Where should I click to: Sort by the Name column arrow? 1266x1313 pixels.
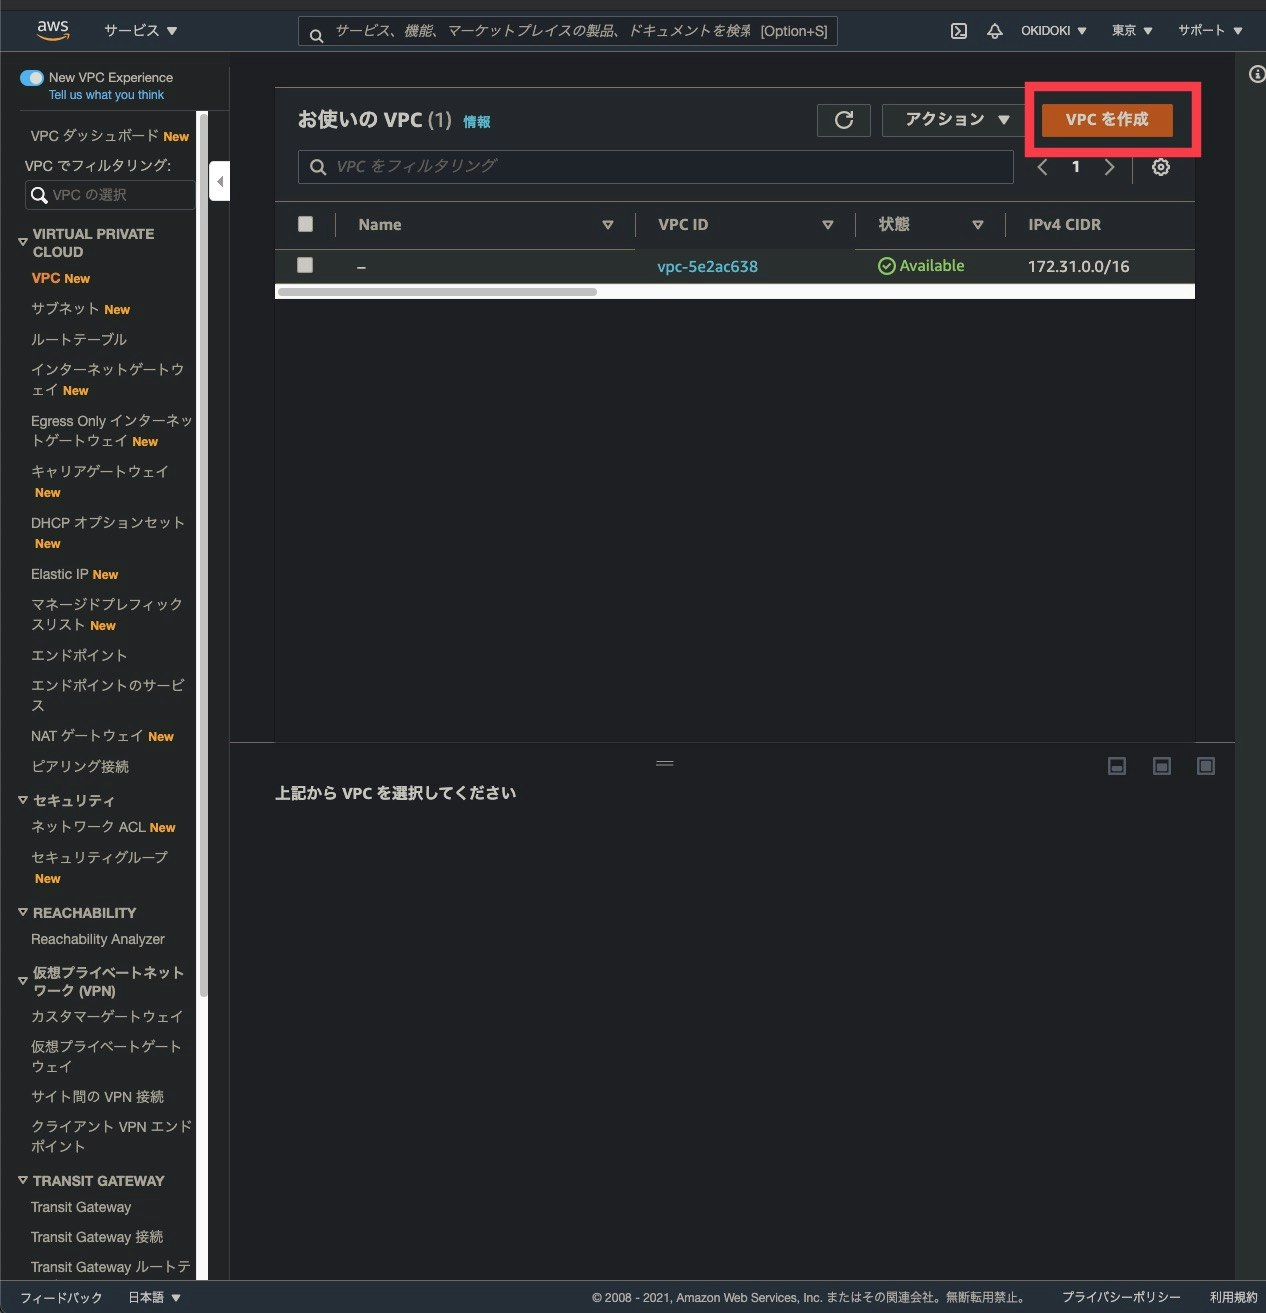(607, 225)
